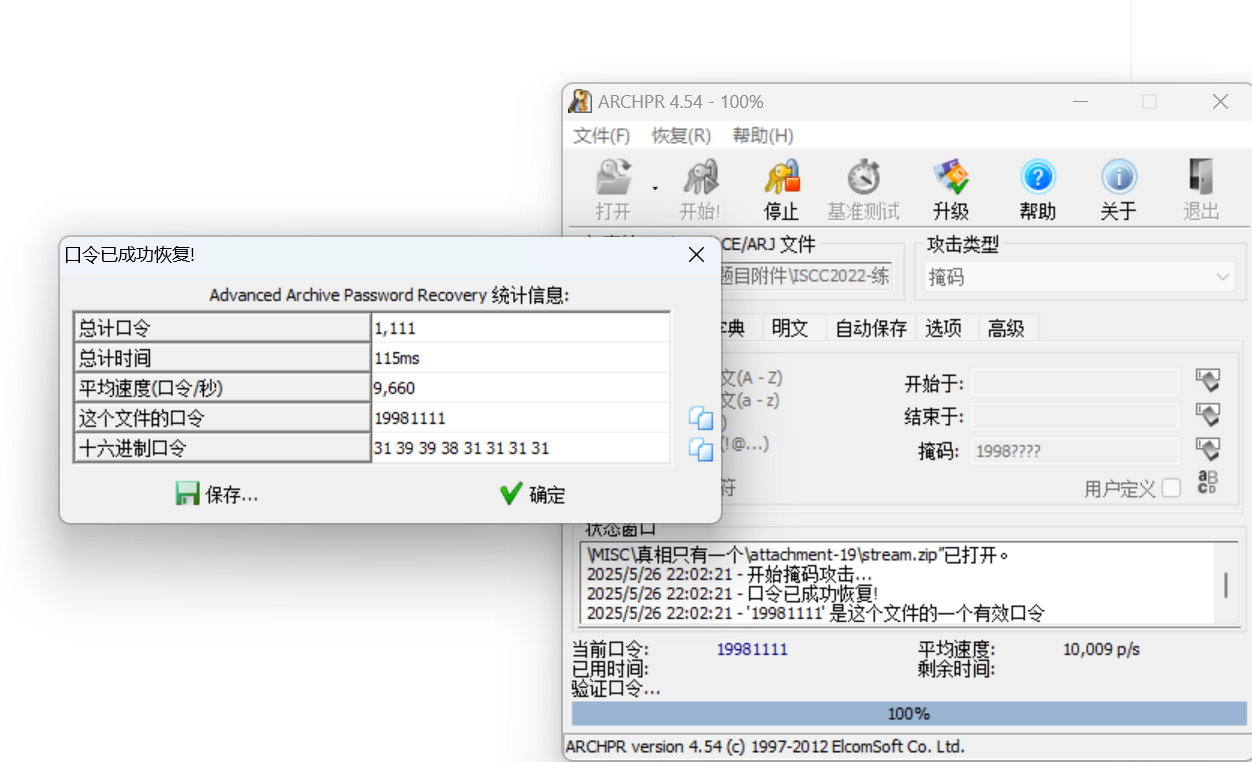Viewport: 1252px width, 762px height.
Task: Click the 当前口令 value 19981111
Action: tap(752, 649)
